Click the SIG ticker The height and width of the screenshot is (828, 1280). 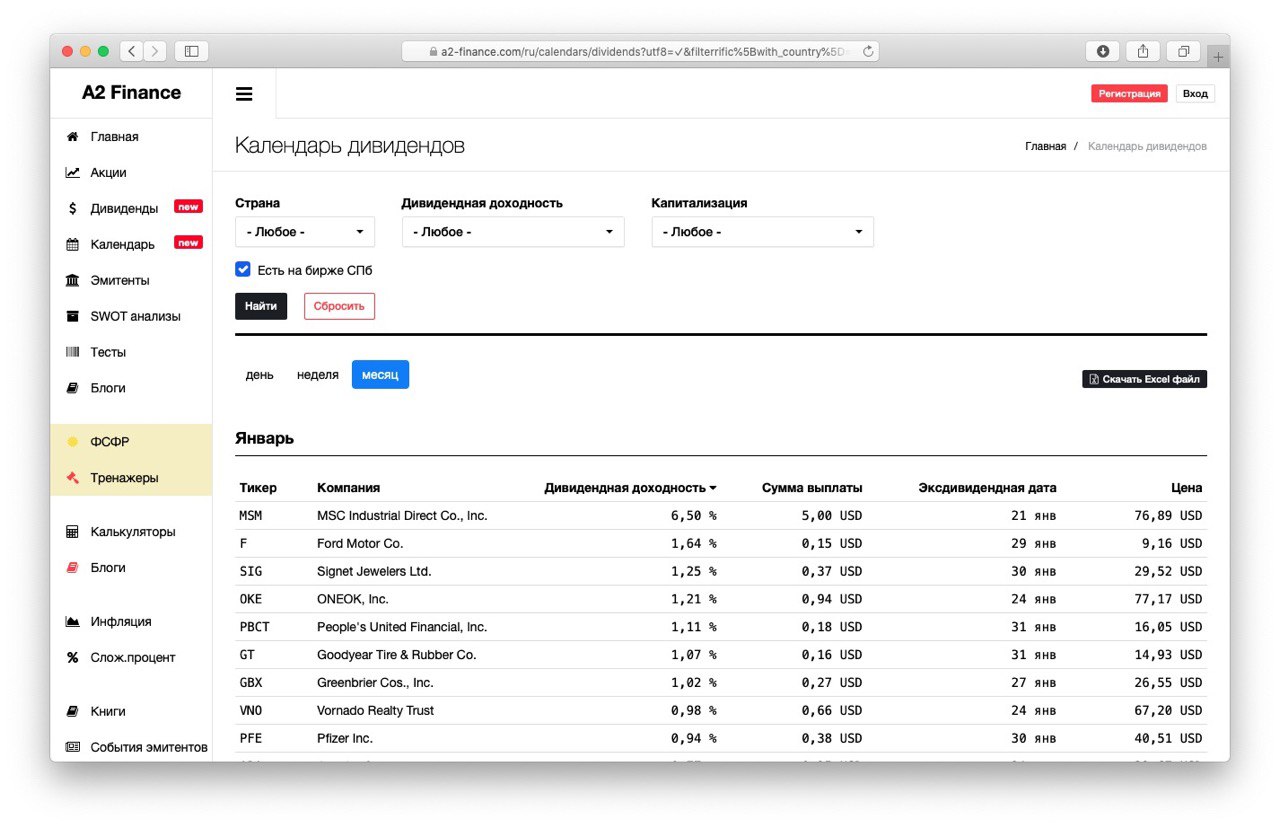click(x=251, y=572)
